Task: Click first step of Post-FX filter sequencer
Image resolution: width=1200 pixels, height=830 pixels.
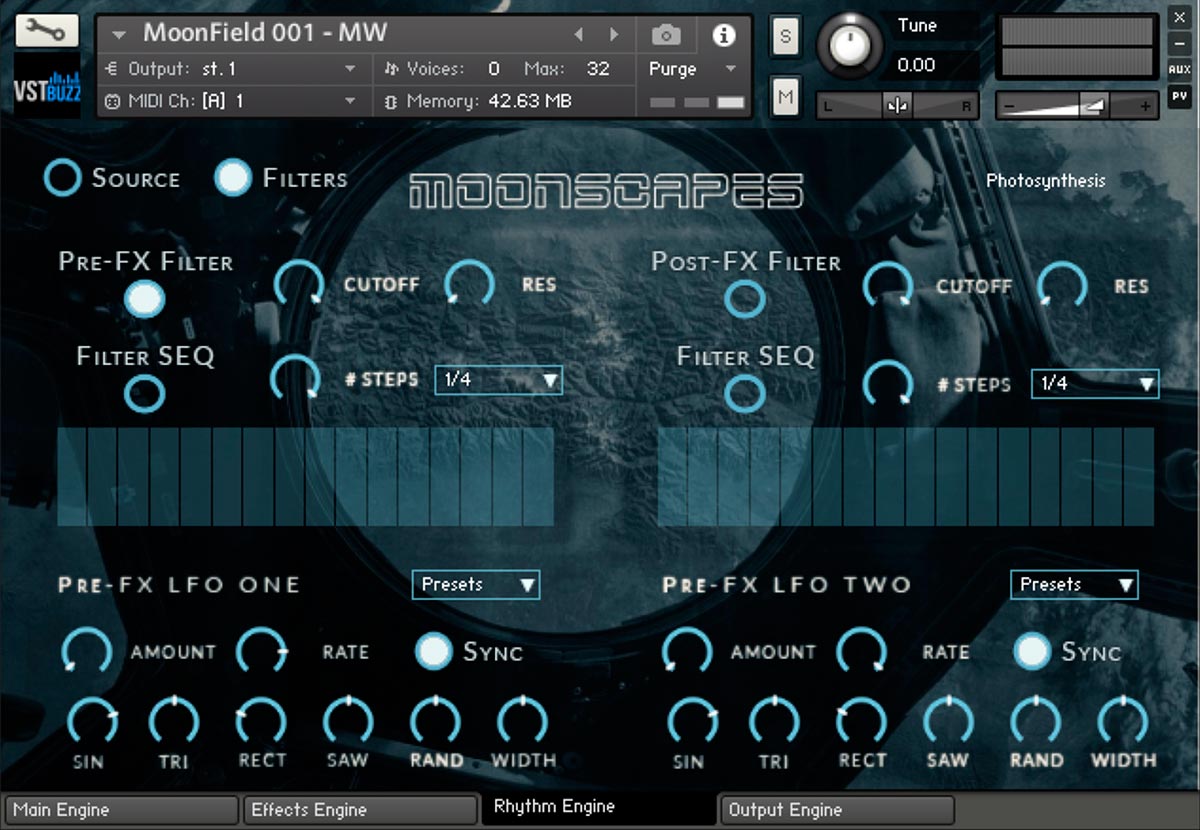Action: tap(673, 476)
